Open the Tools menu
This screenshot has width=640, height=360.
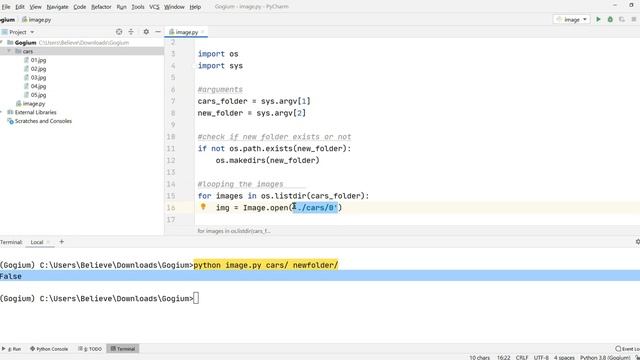(x=138, y=7)
